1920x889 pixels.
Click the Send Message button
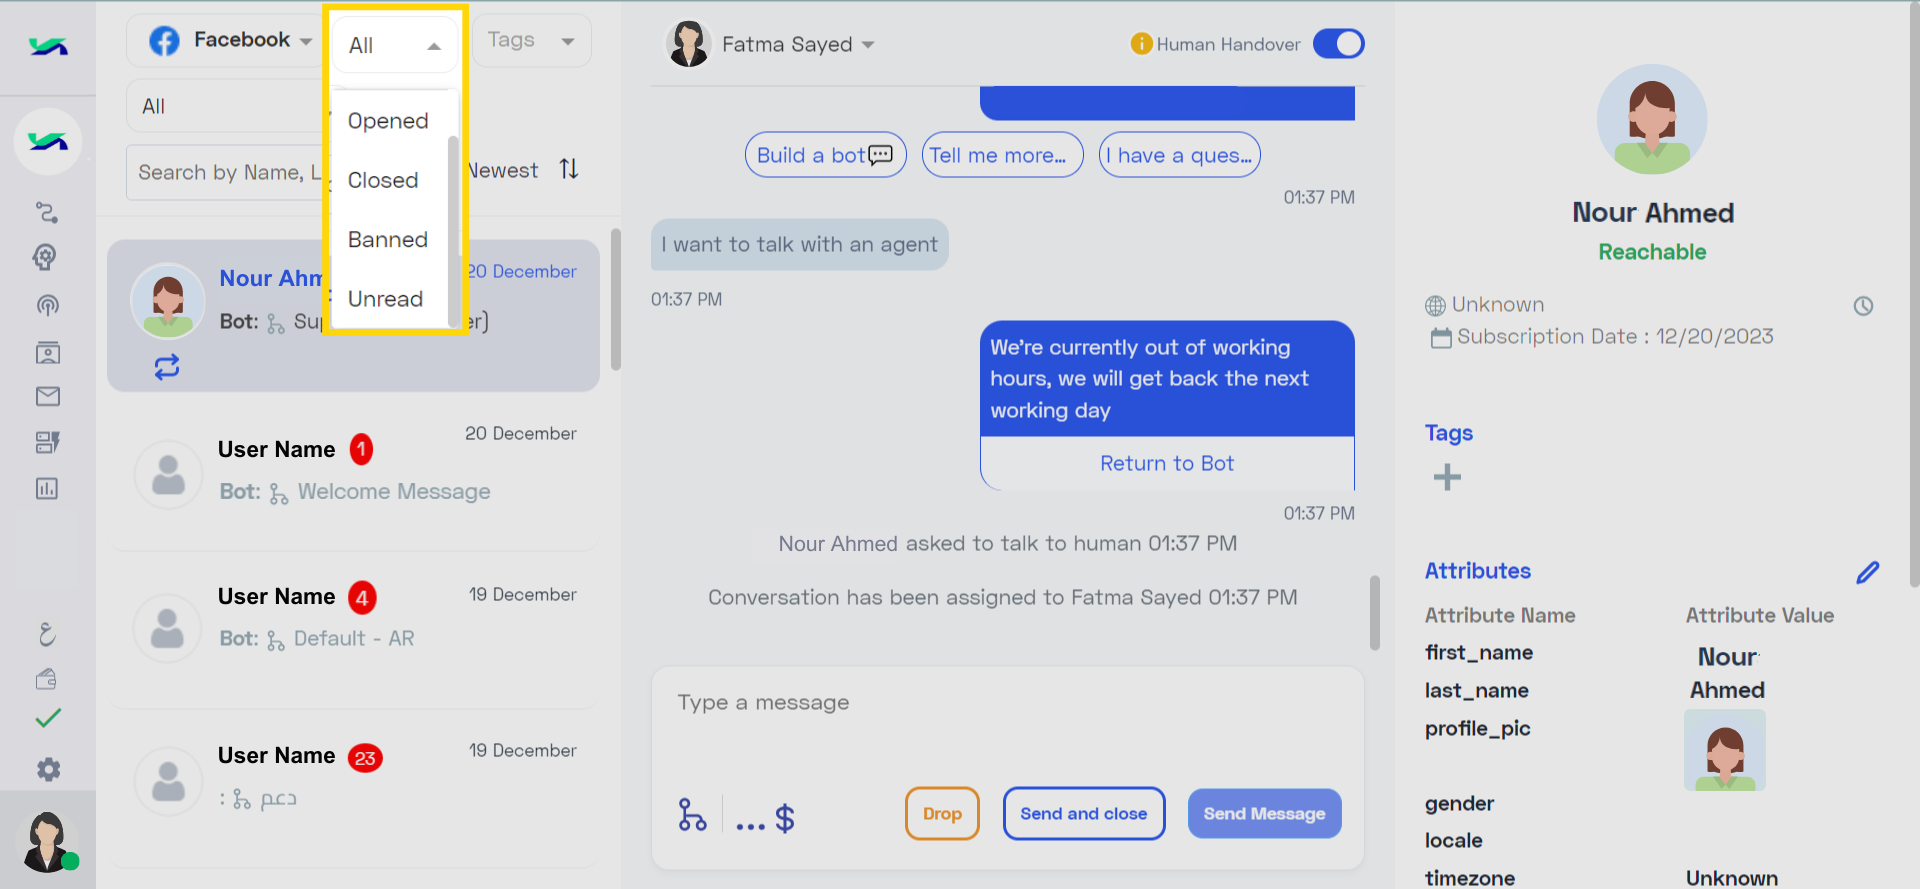point(1264,814)
